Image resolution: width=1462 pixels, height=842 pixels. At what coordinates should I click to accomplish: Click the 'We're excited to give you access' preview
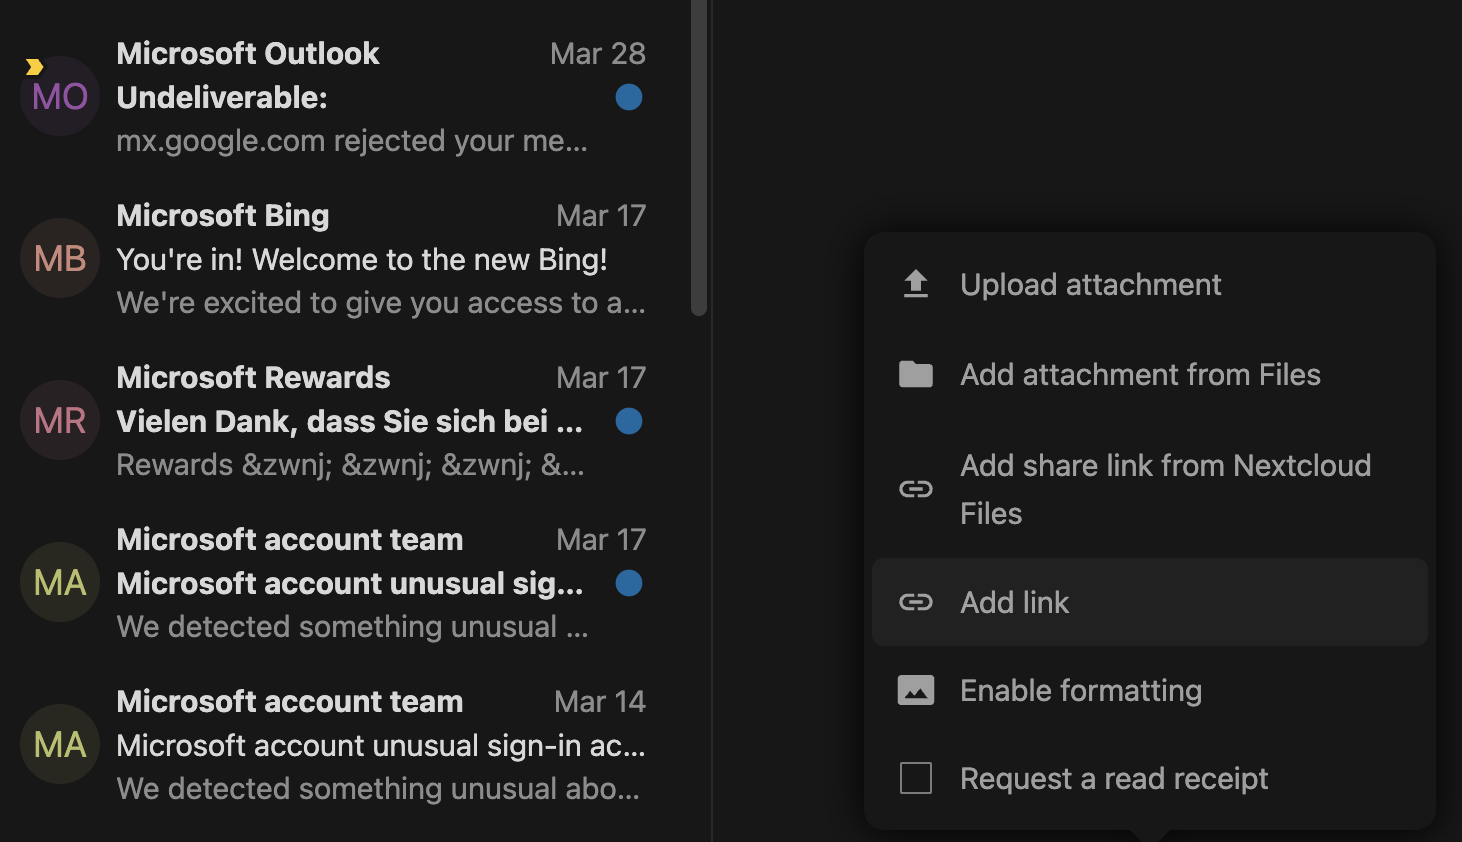coord(381,303)
